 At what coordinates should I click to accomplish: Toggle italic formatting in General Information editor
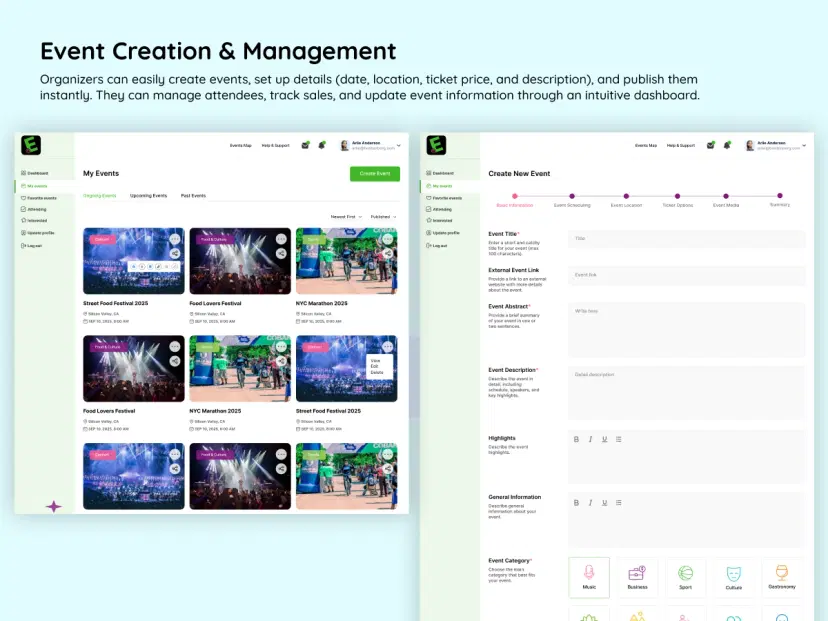pyautogui.click(x=590, y=502)
